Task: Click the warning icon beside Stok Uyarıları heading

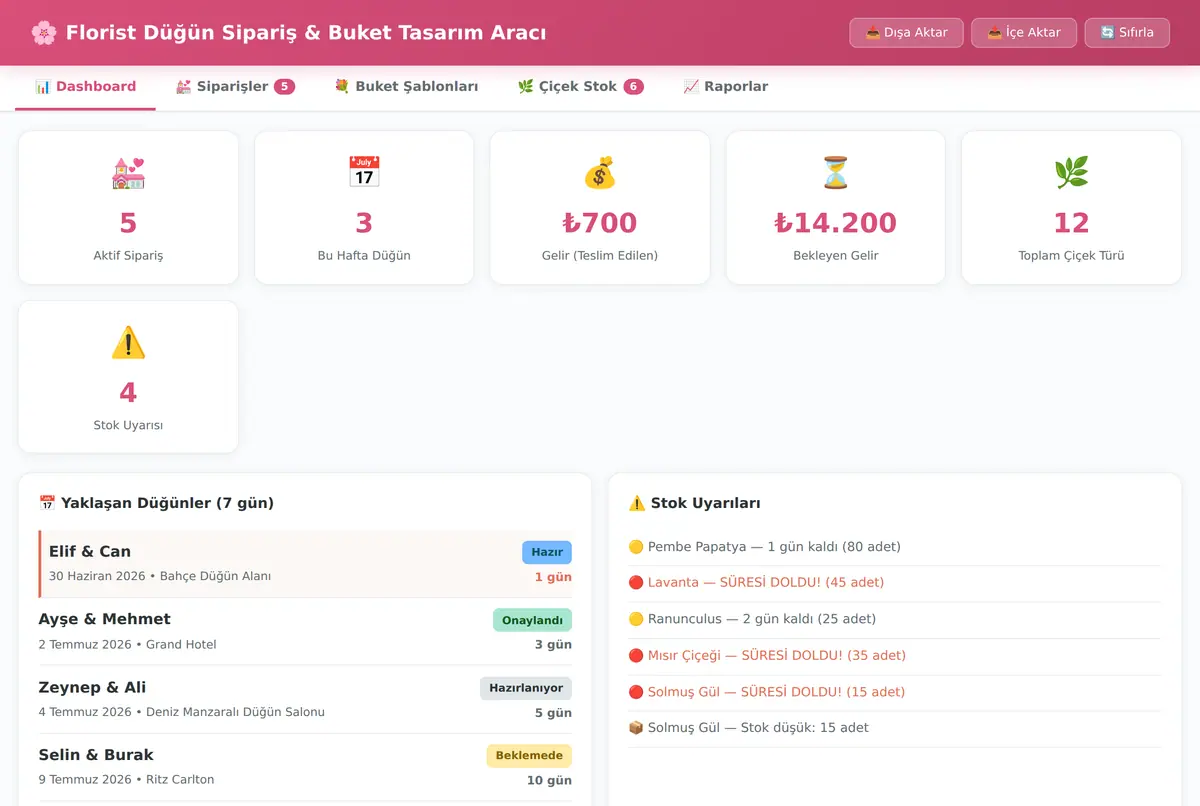Action: (637, 503)
